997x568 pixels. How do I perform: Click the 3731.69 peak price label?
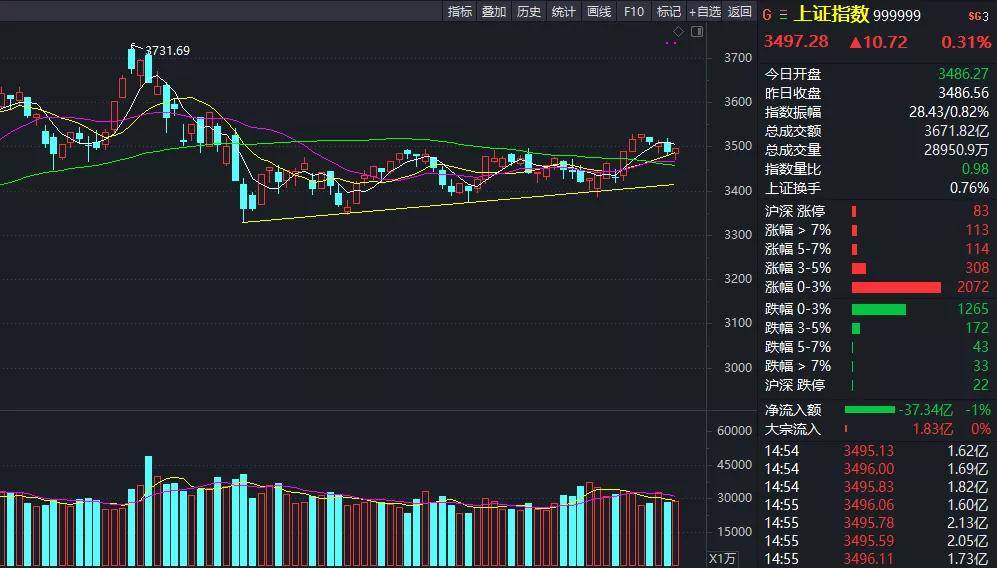click(x=167, y=51)
